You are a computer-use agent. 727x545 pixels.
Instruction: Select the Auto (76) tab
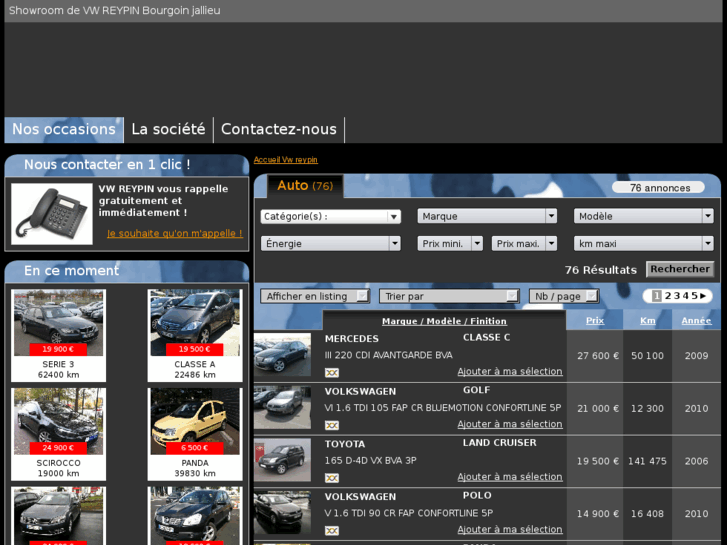304,186
